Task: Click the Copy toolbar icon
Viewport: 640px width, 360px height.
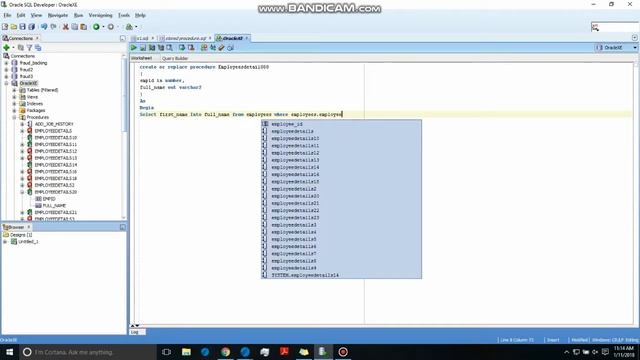Action: click(74, 27)
